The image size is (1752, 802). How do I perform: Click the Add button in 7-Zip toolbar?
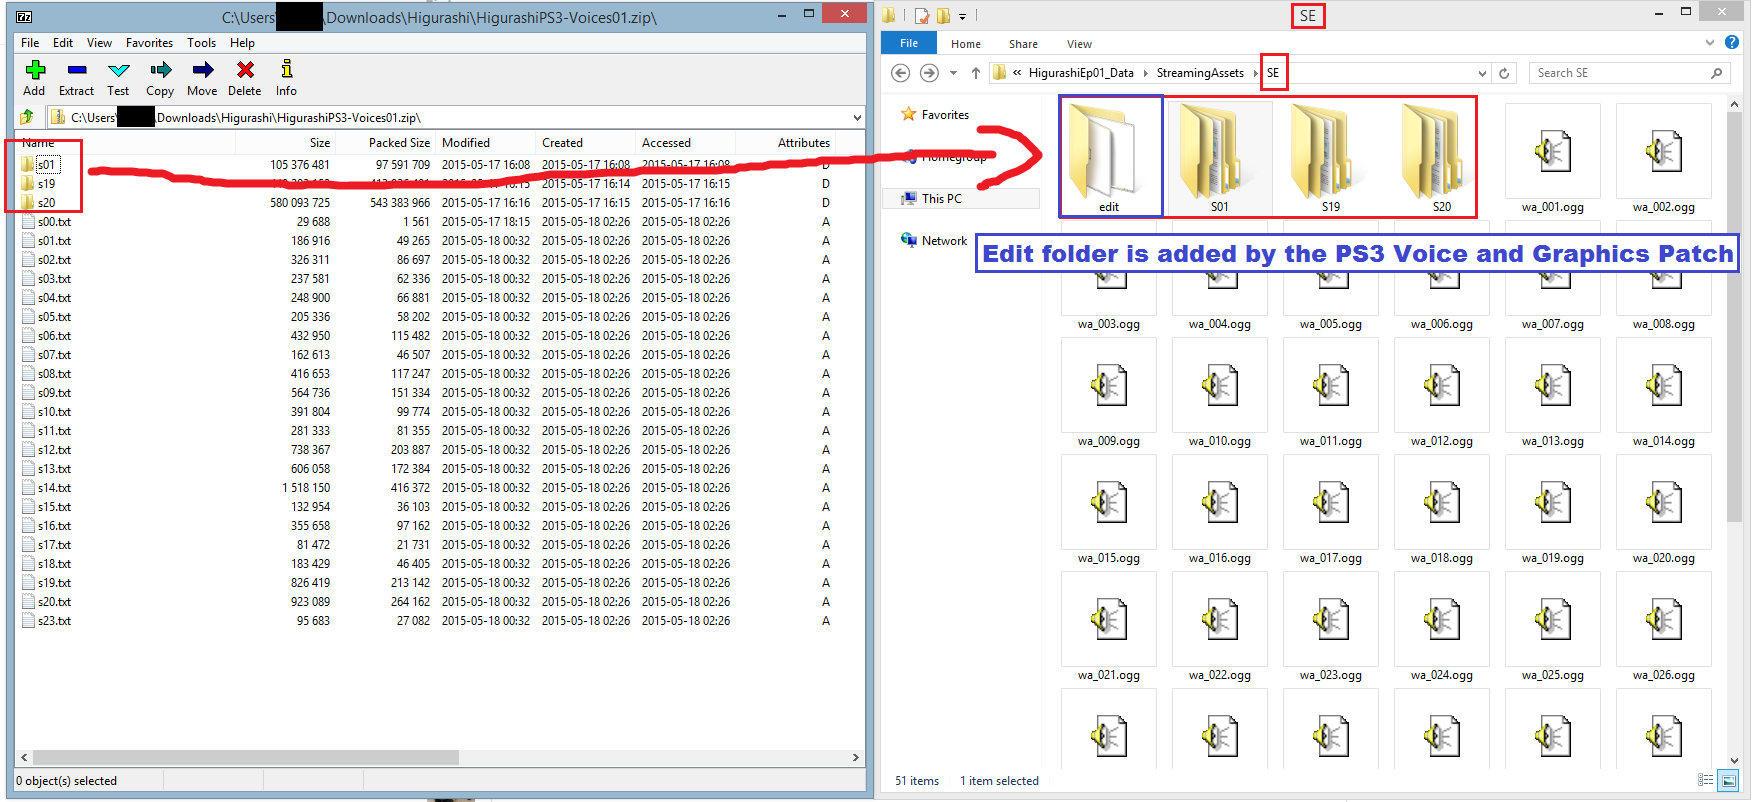click(35, 78)
